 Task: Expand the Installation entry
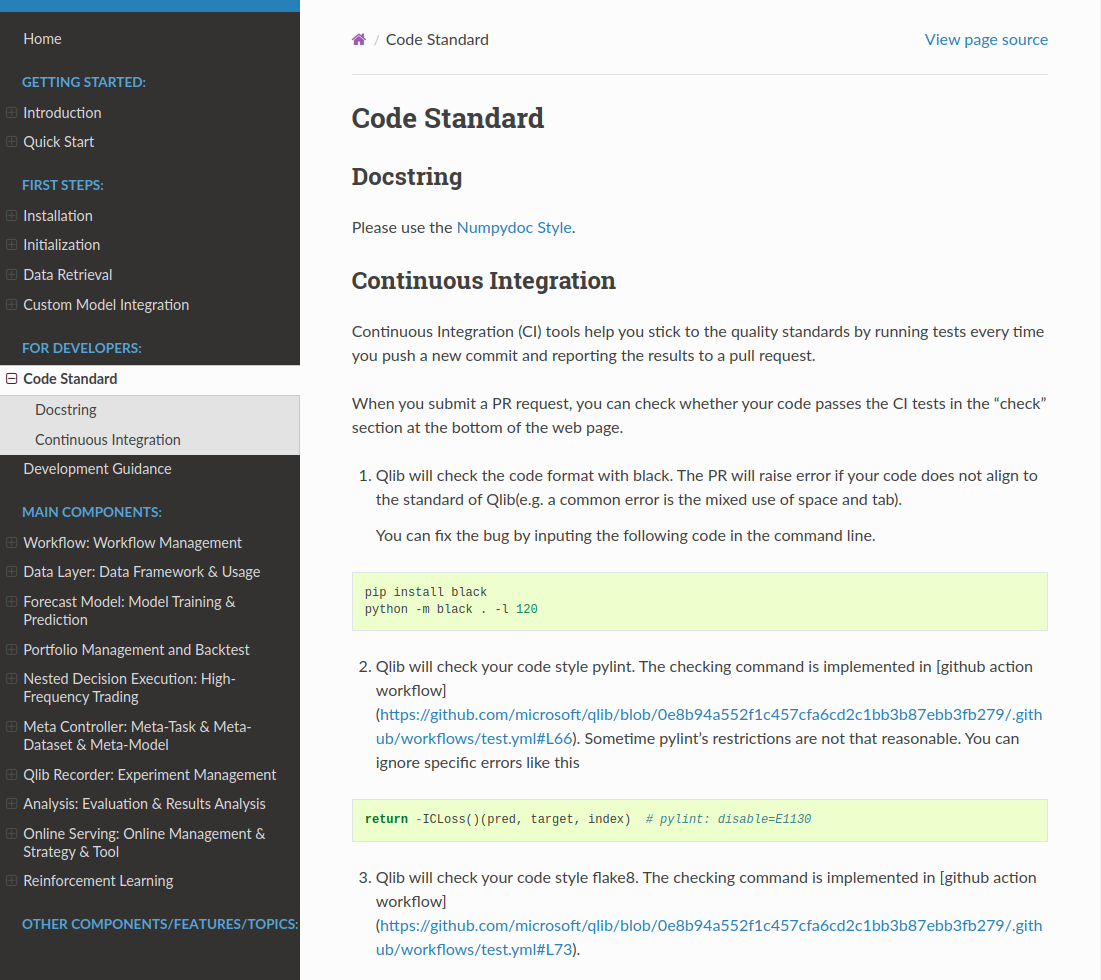11,216
